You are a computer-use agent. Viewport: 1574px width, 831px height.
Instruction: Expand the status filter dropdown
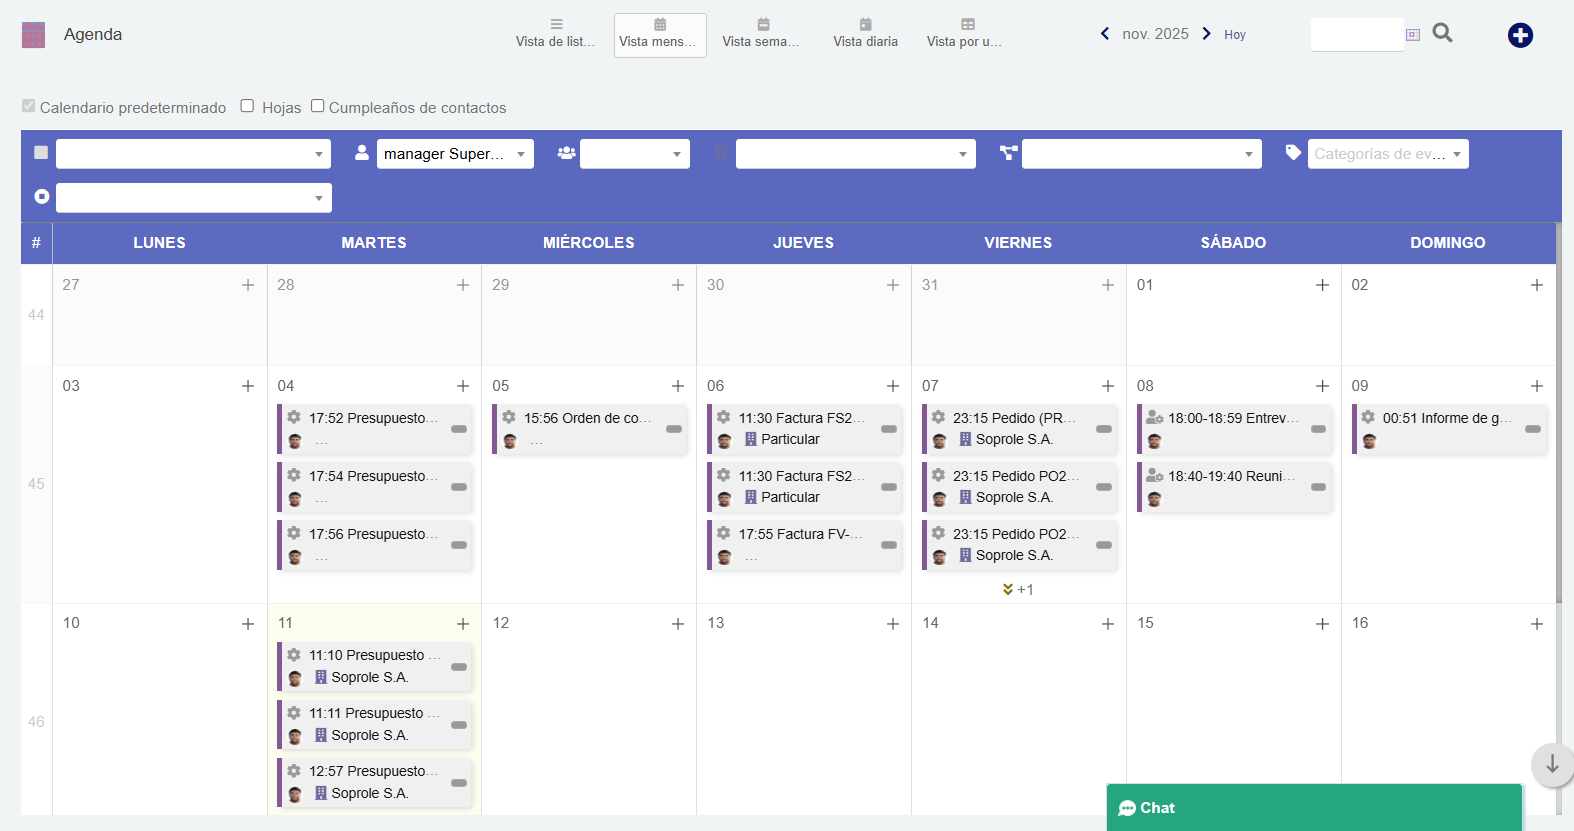[194, 198]
